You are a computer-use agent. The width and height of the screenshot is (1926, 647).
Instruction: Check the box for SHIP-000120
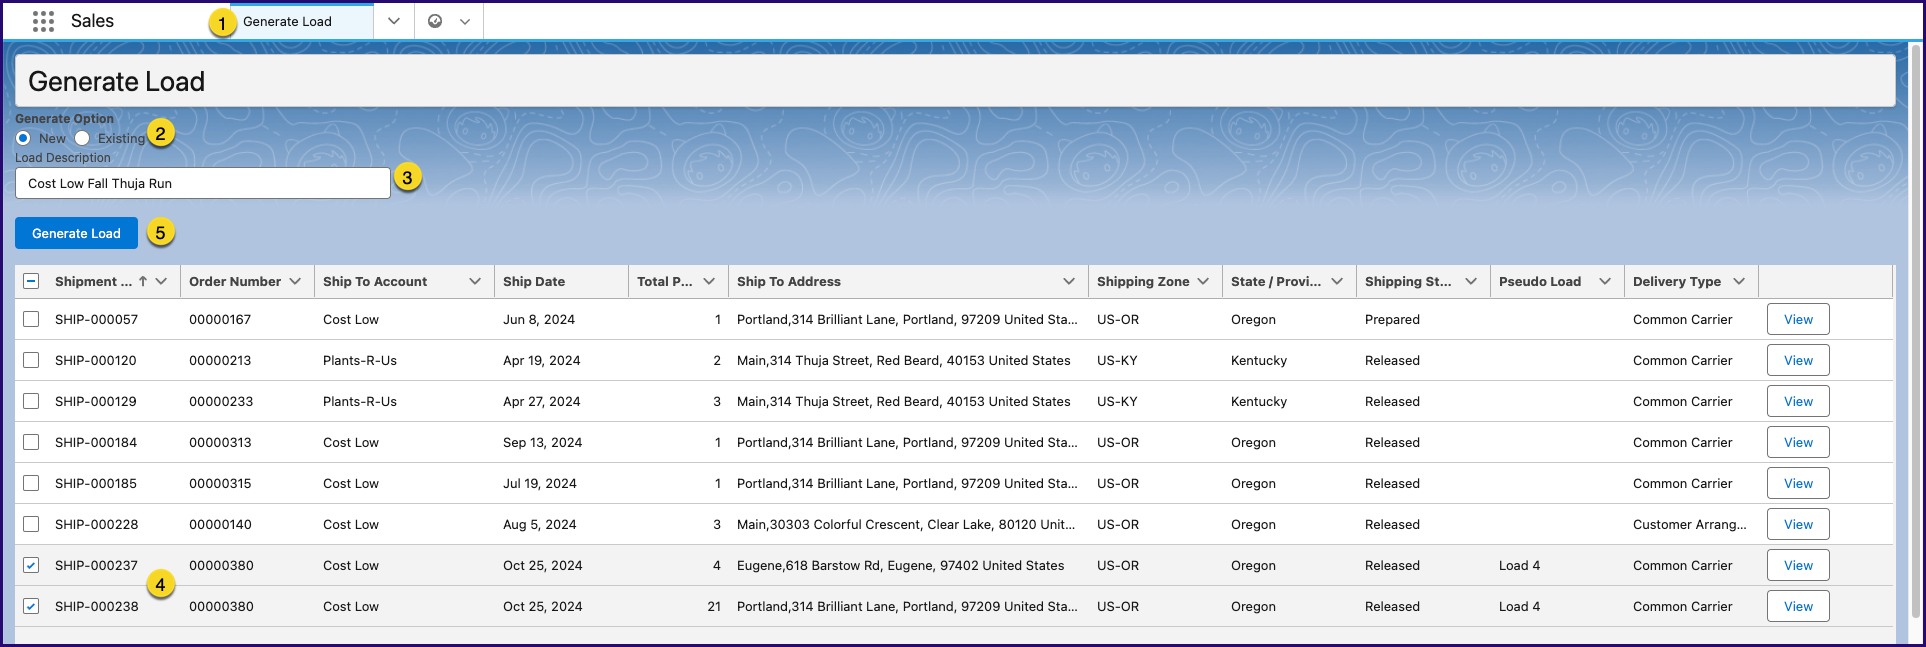point(31,361)
